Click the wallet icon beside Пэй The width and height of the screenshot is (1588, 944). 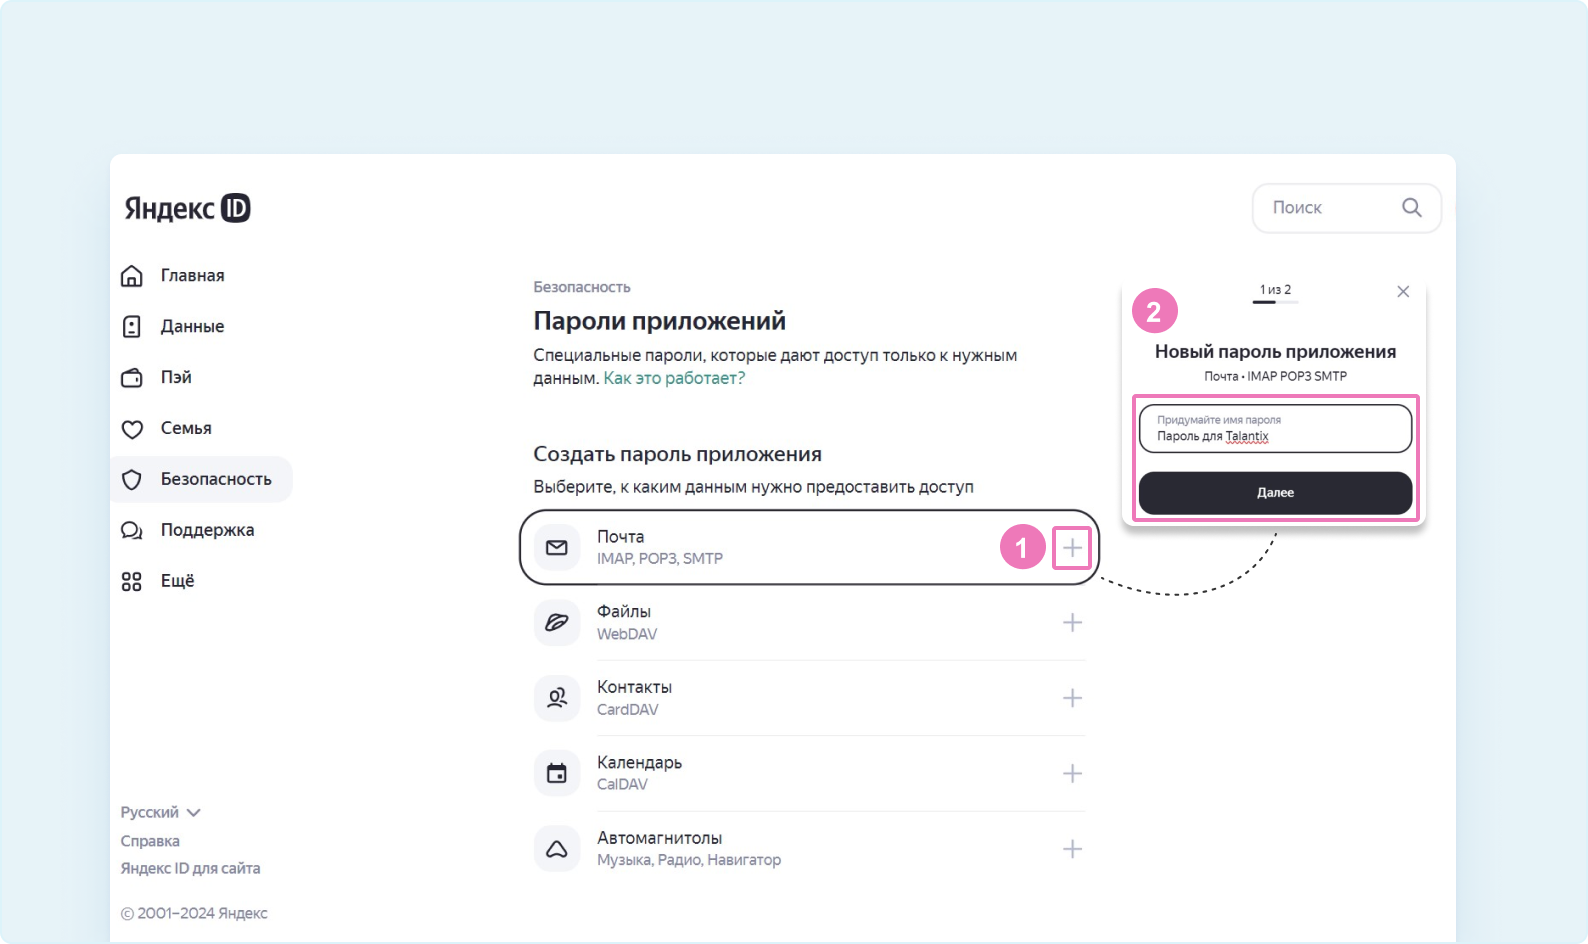[x=132, y=378]
